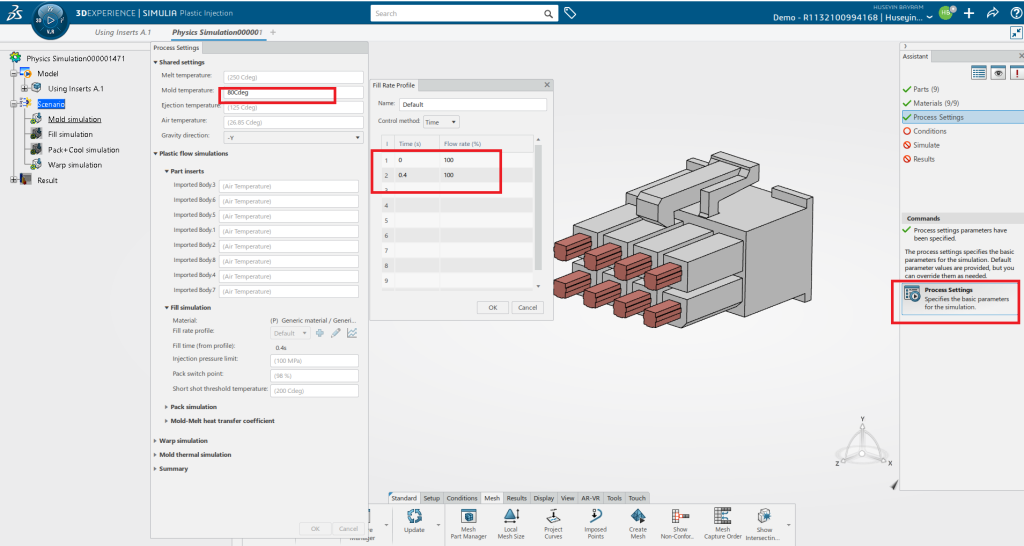Open the Conditions ribbon tab
Screen dimensions: 1024x546
[461, 497]
